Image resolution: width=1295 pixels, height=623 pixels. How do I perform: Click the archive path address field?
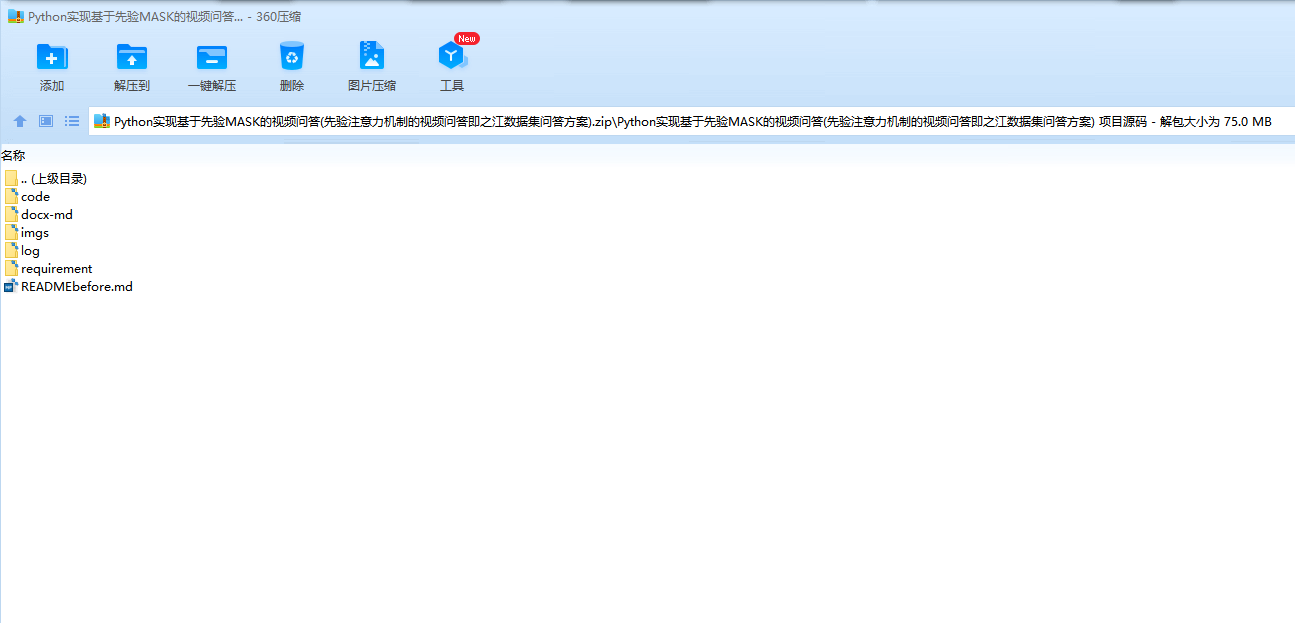[691, 121]
